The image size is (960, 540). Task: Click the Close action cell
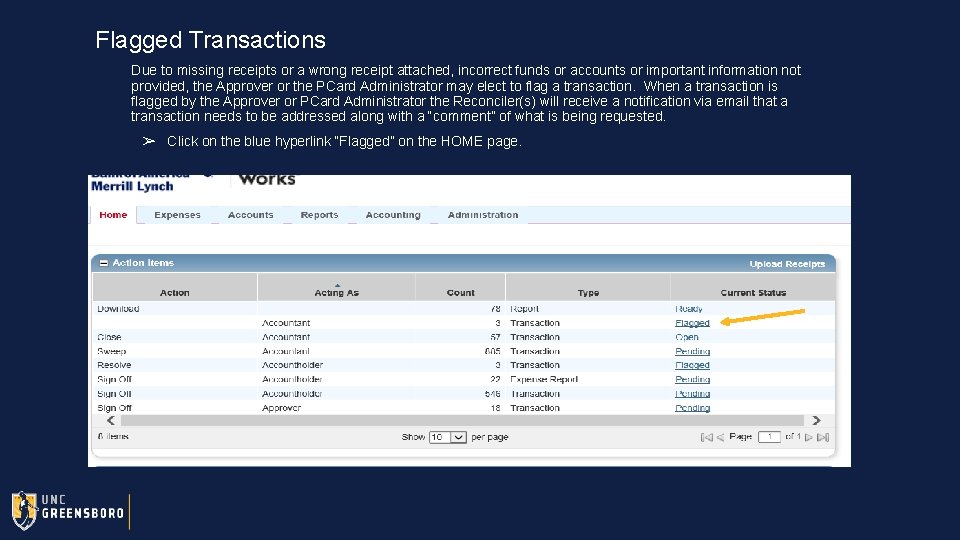[109, 337]
